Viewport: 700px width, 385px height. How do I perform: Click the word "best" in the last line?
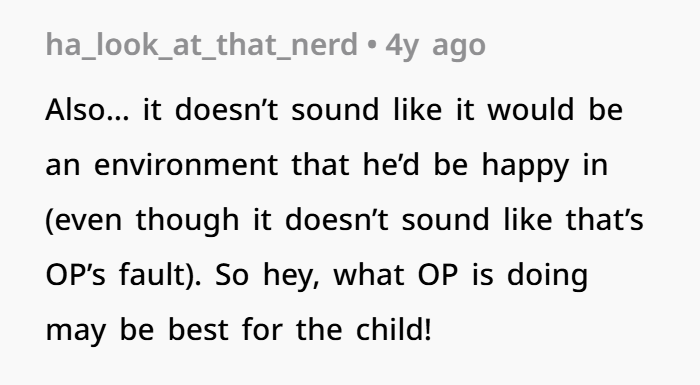click(198, 330)
